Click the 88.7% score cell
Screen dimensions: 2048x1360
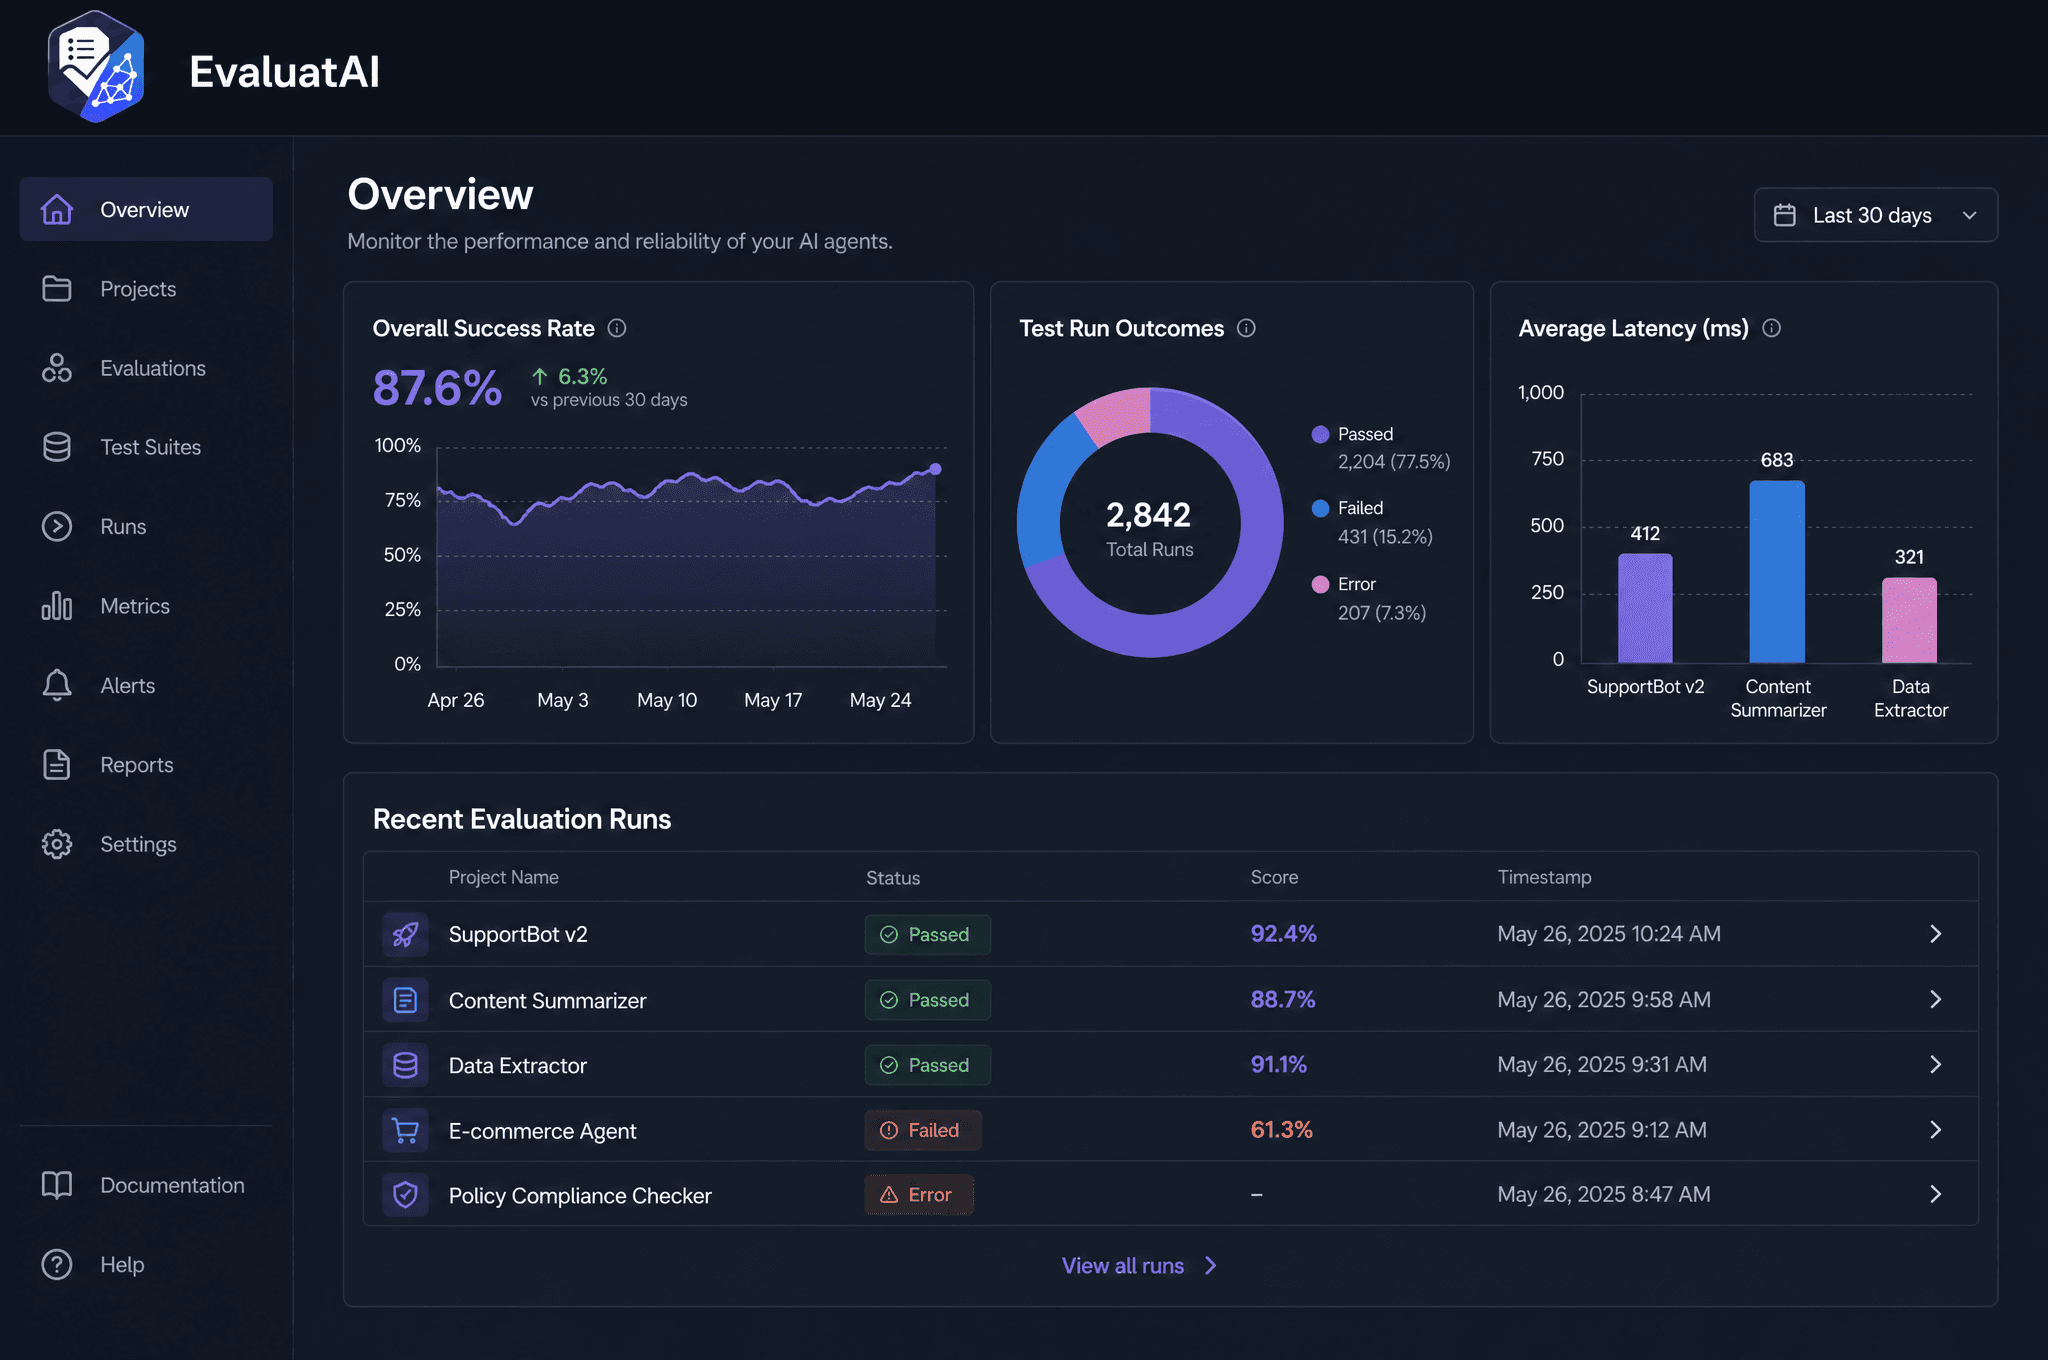click(1282, 999)
